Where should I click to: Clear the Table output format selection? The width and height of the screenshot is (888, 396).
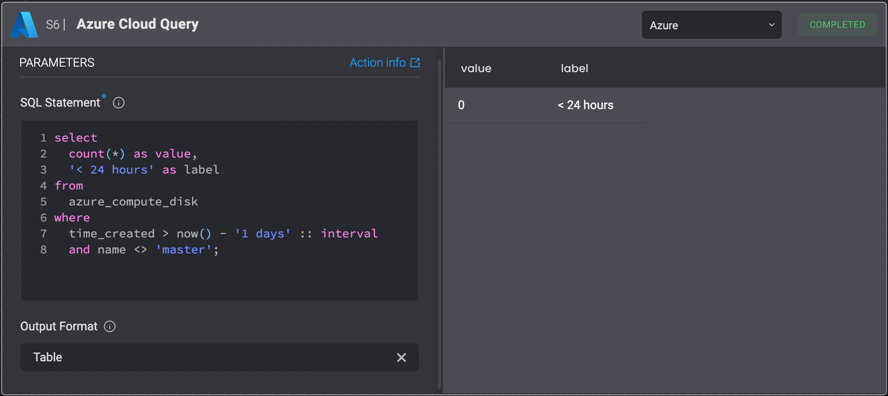(x=402, y=357)
